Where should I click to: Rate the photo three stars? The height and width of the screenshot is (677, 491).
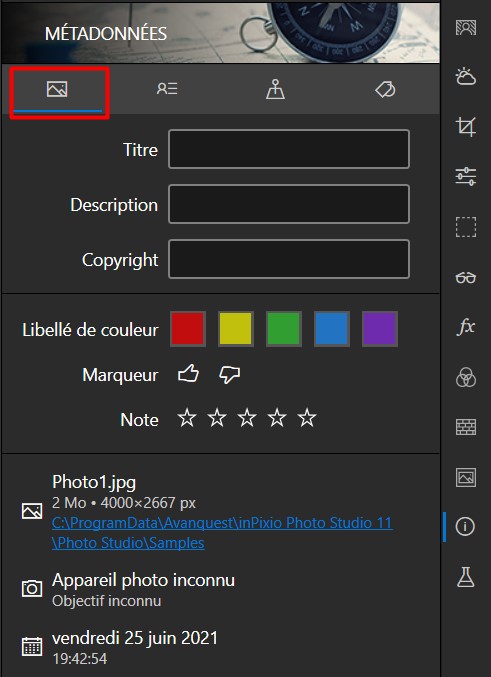247,418
